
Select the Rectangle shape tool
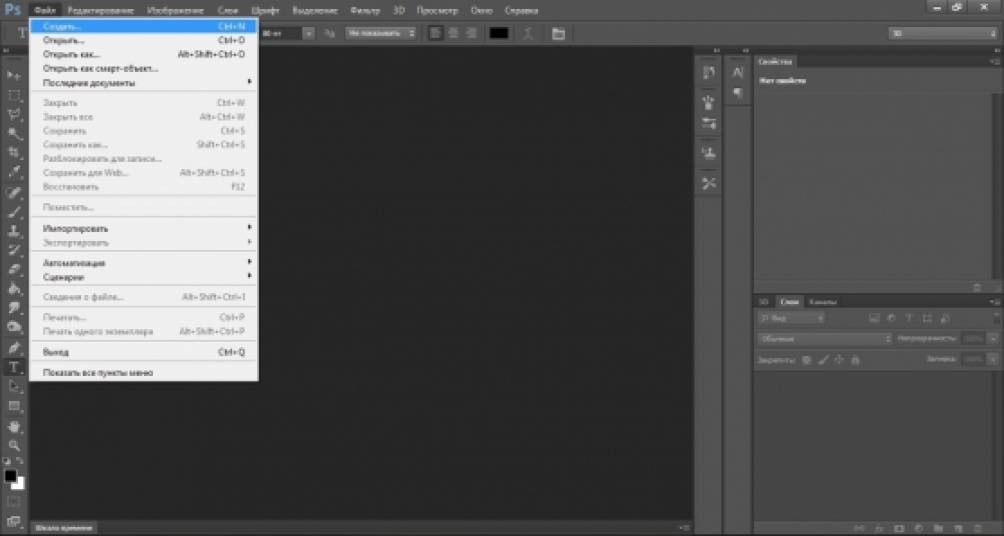13,406
